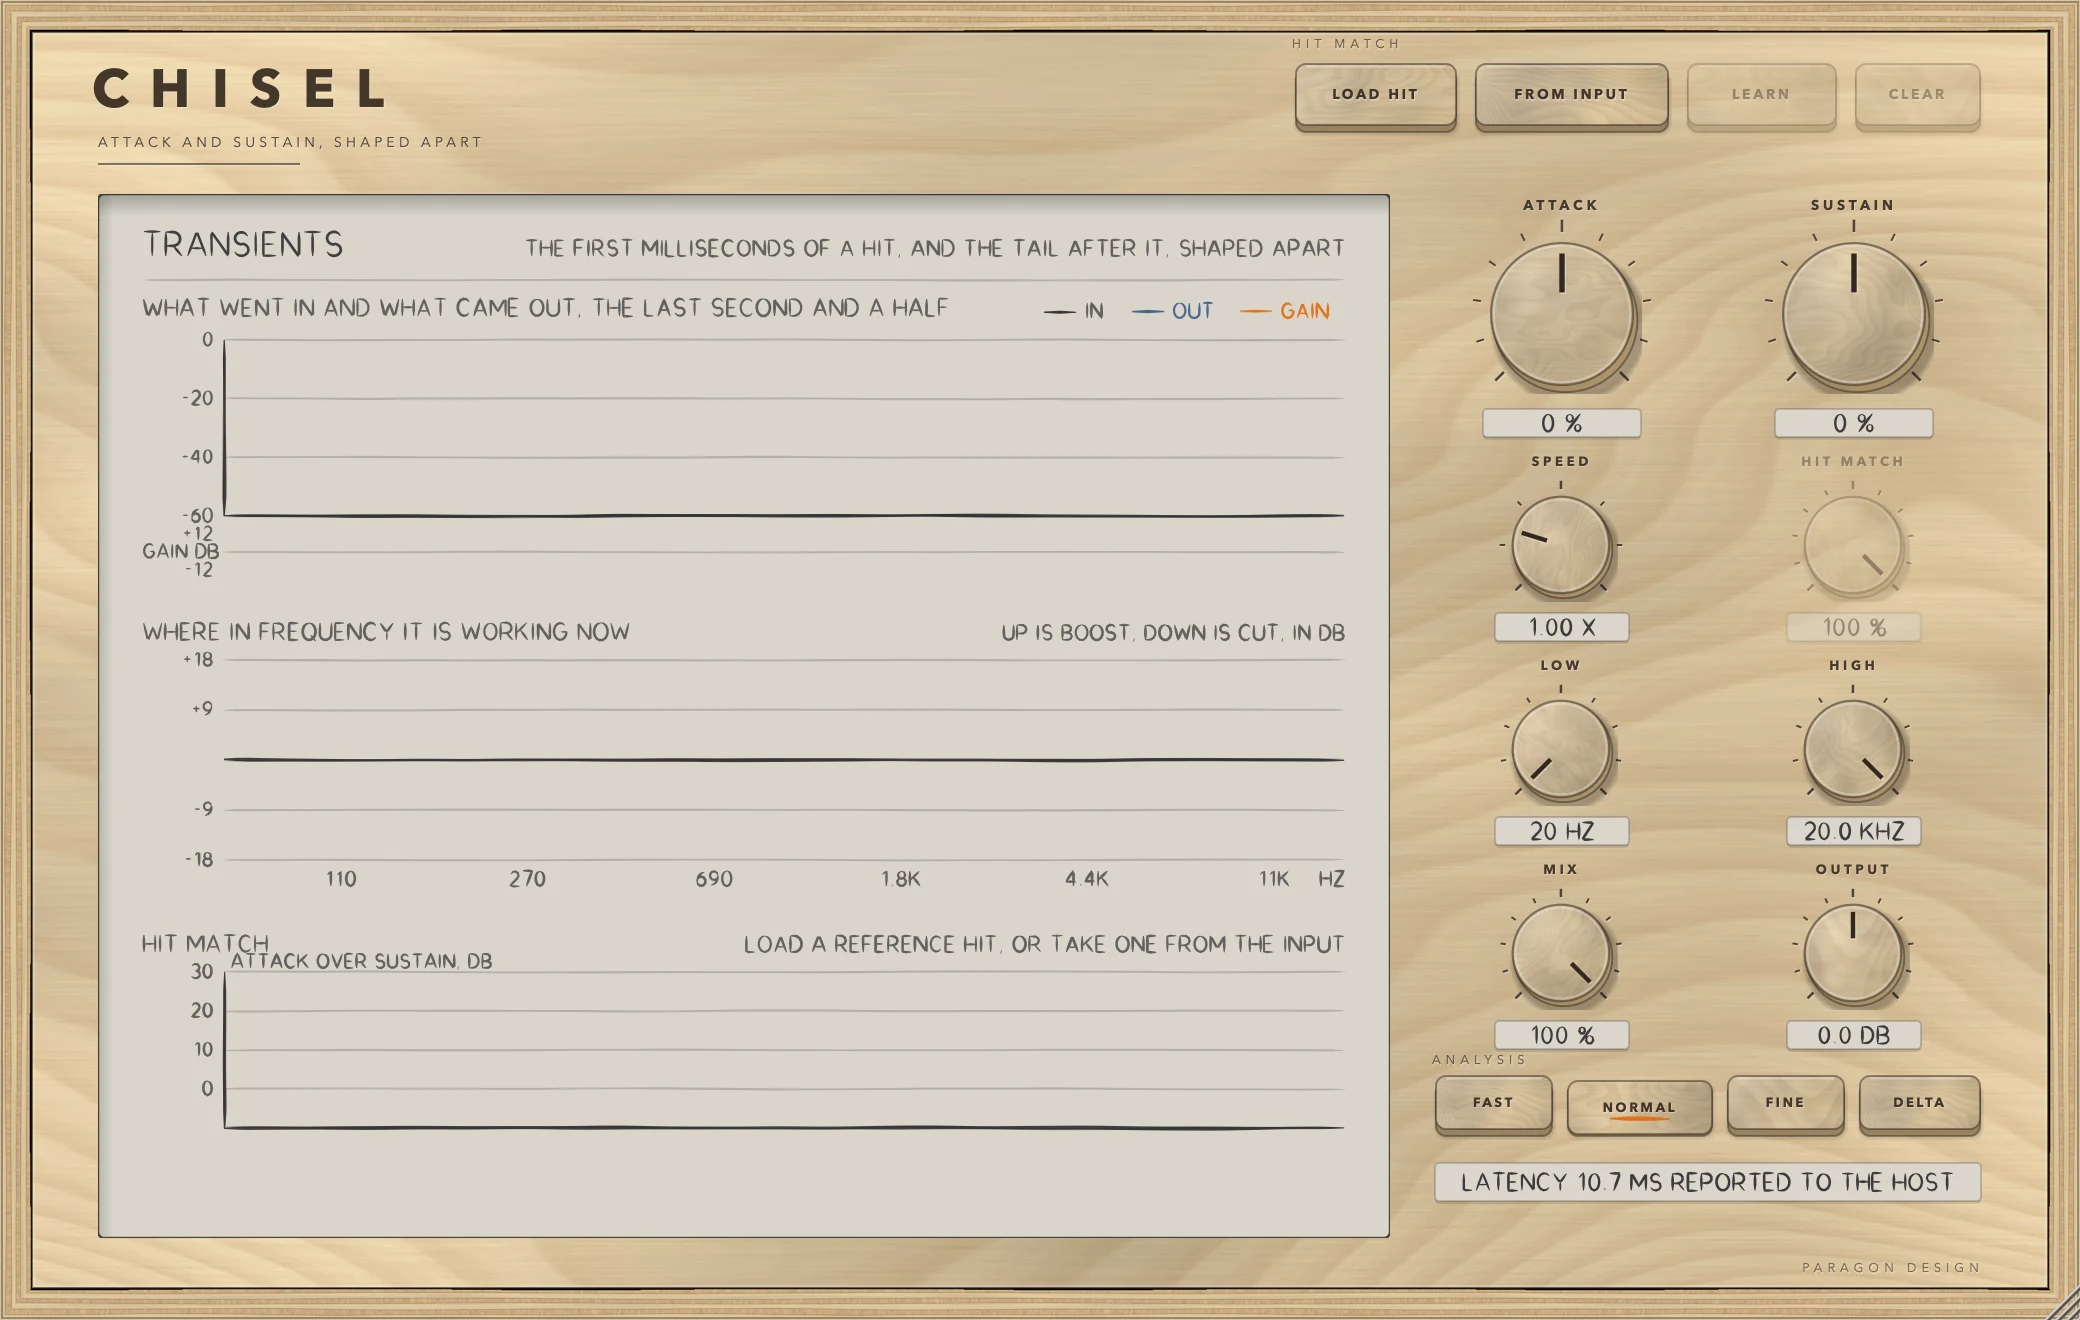Click the GAIN legend entry
2080x1320 pixels.
(x=1285, y=311)
